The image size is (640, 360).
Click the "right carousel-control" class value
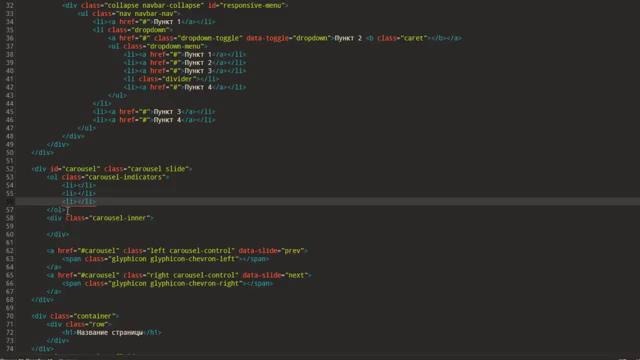tap(192, 275)
